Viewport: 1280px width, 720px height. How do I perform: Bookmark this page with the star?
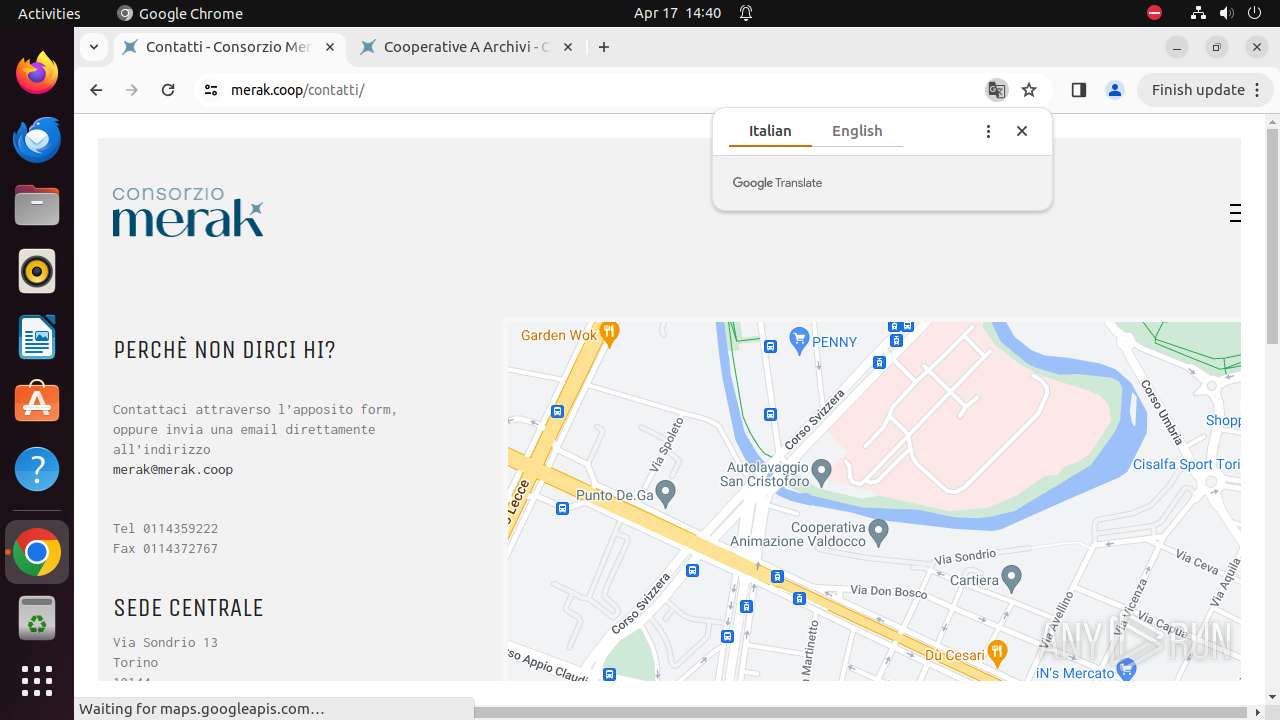[x=1029, y=90]
